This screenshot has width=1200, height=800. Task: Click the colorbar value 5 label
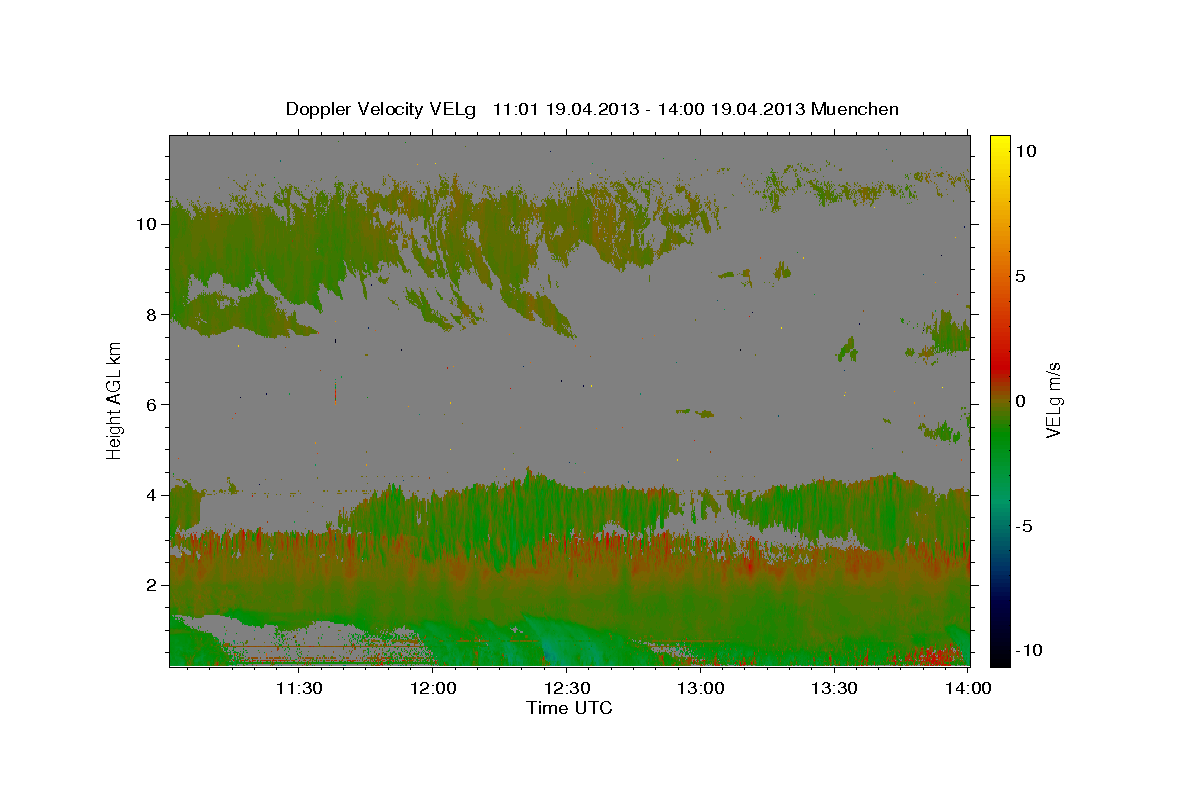pyautogui.click(x=1021, y=276)
